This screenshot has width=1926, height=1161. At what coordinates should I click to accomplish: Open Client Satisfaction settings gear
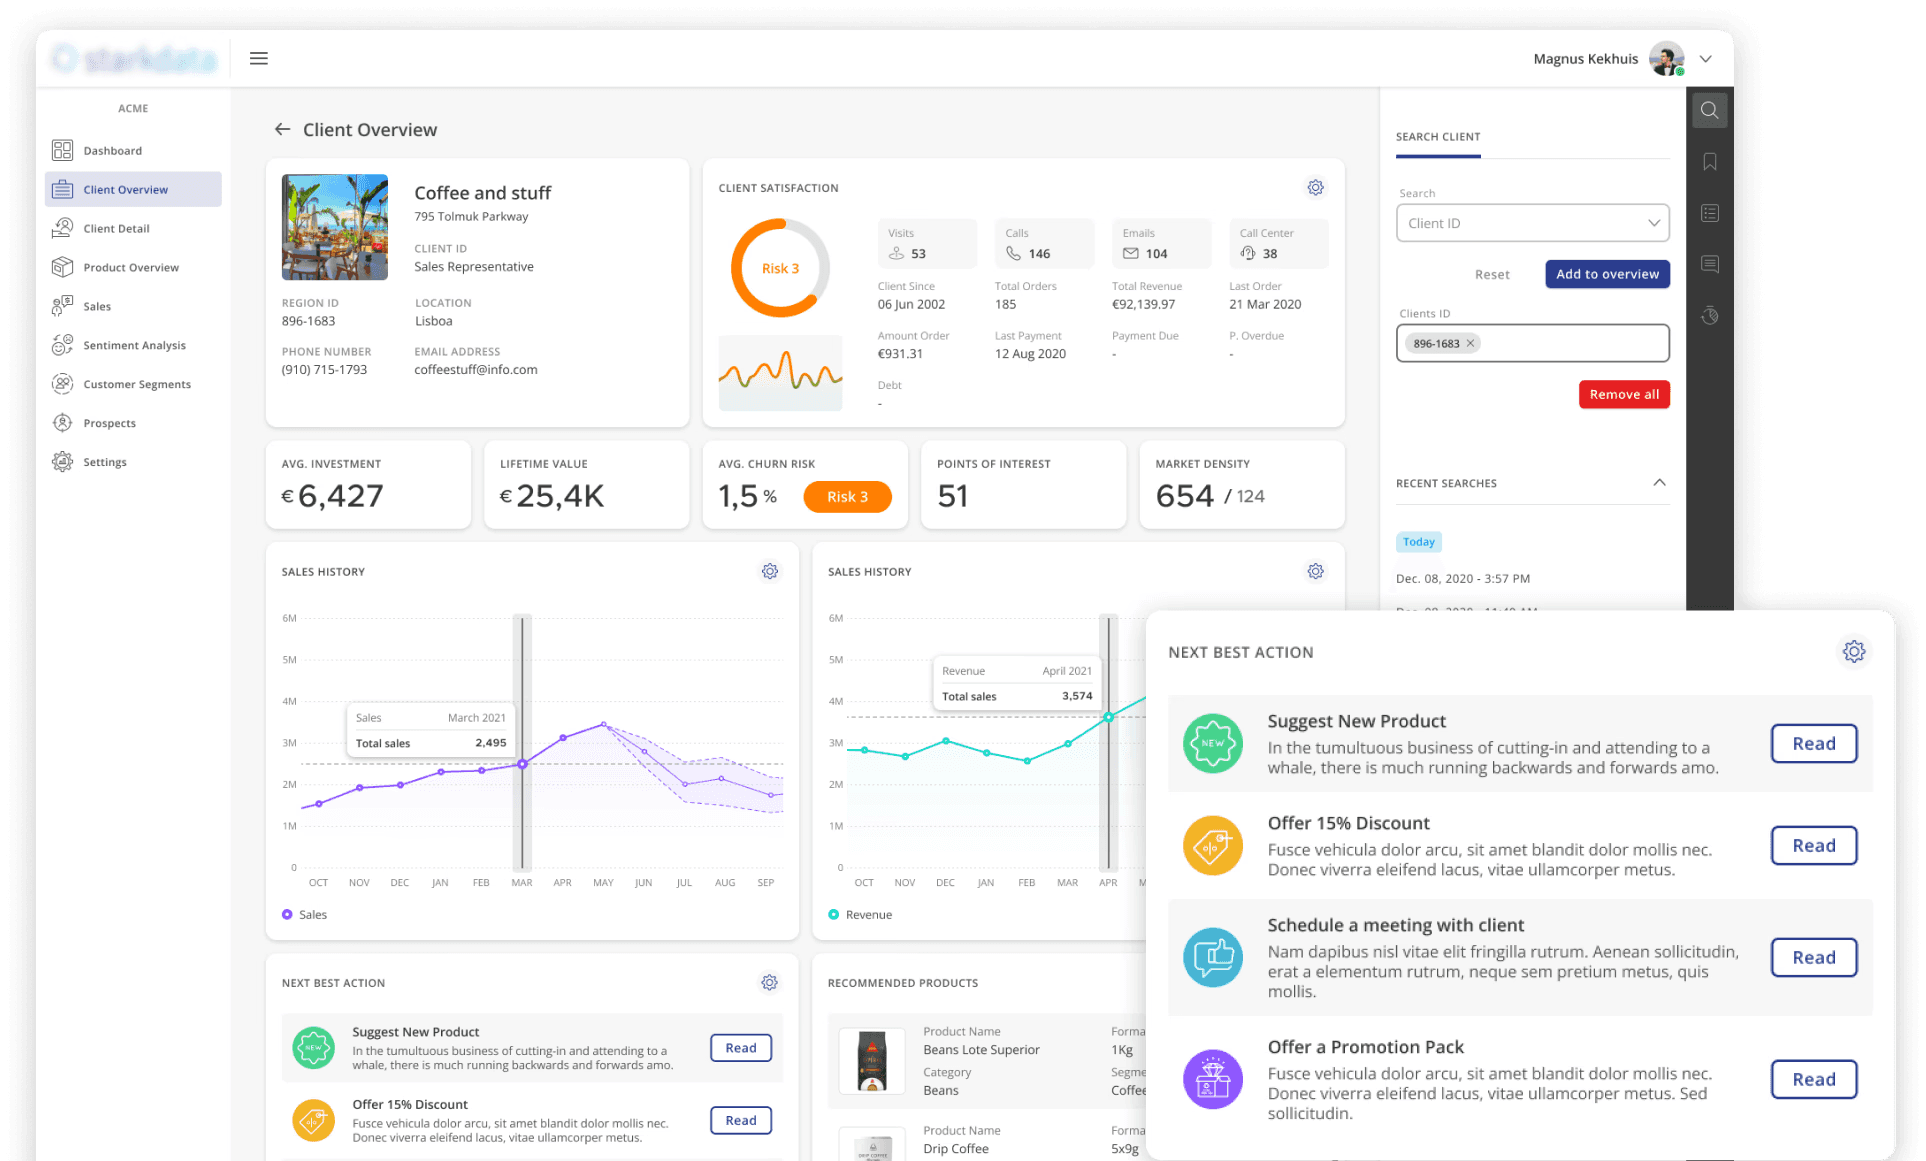click(1315, 187)
